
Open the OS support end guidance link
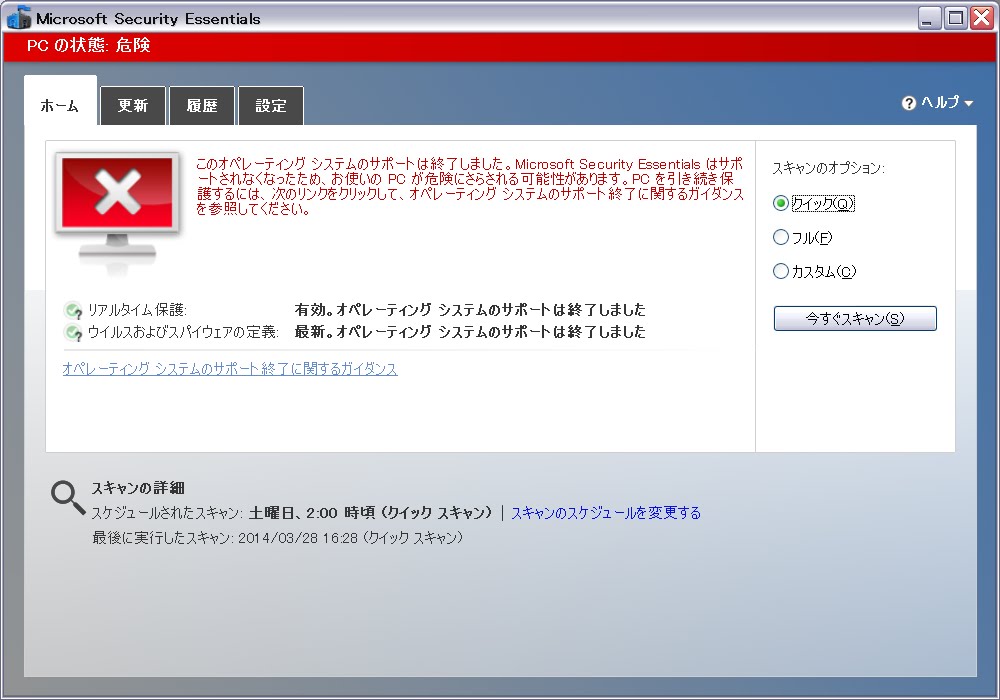230,368
